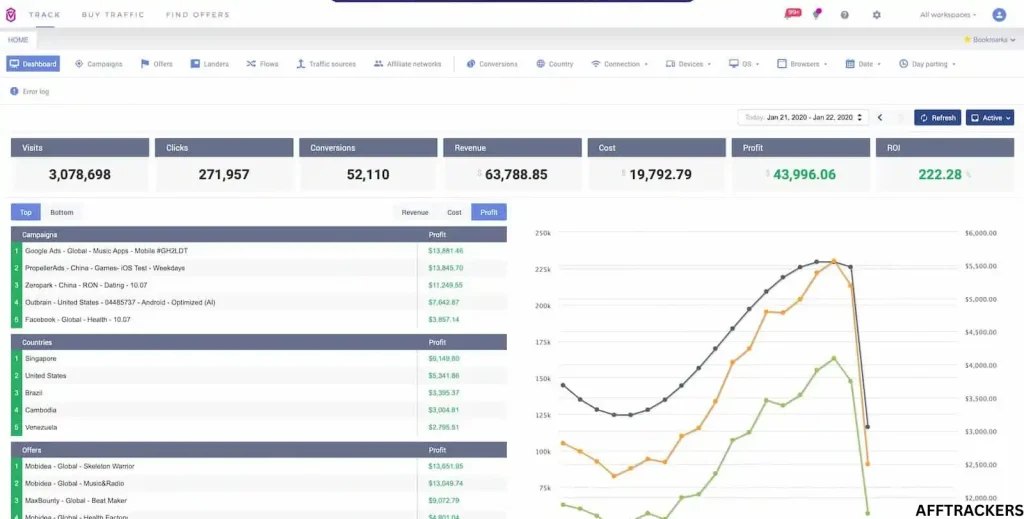Open the Country report
Image resolution: width=1024 pixels, height=519 pixels.
coord(554,64)
